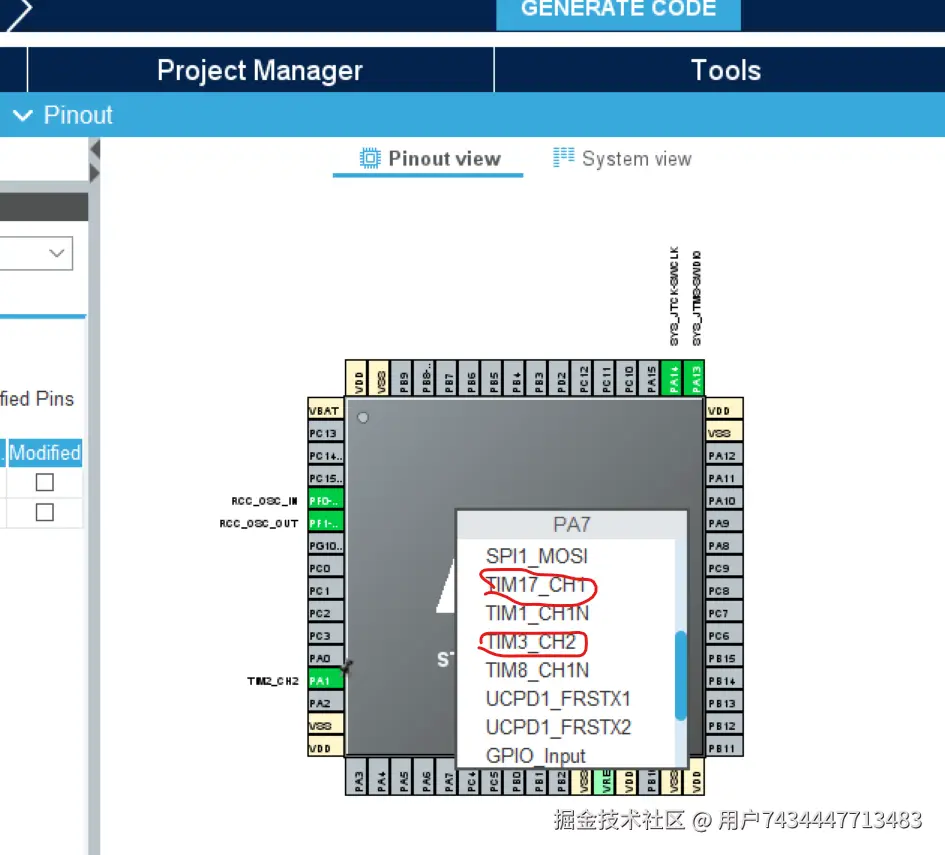Expand the Pinout dropdown chevron
This screenshot has width=945, height=855.
(23, 115)
